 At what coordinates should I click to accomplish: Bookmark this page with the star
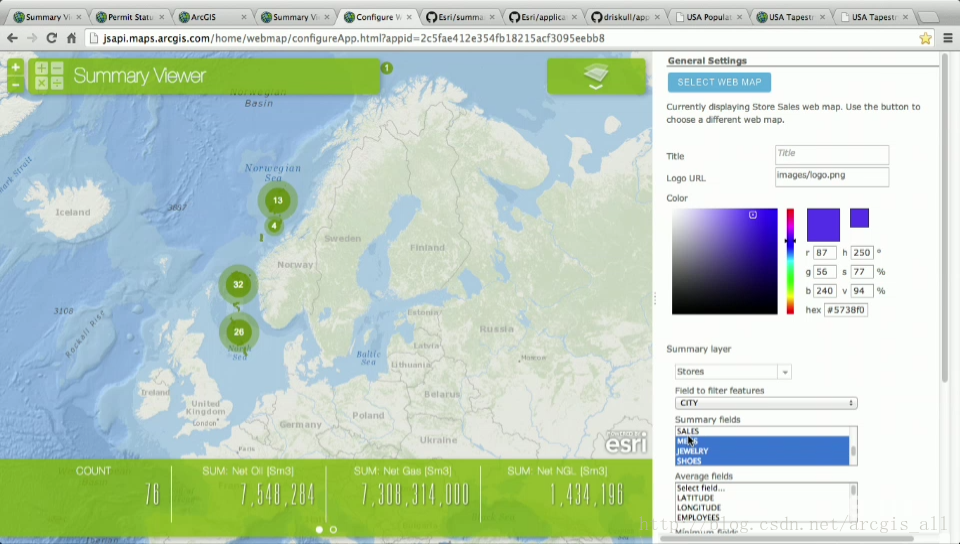[x=925, y=38]
